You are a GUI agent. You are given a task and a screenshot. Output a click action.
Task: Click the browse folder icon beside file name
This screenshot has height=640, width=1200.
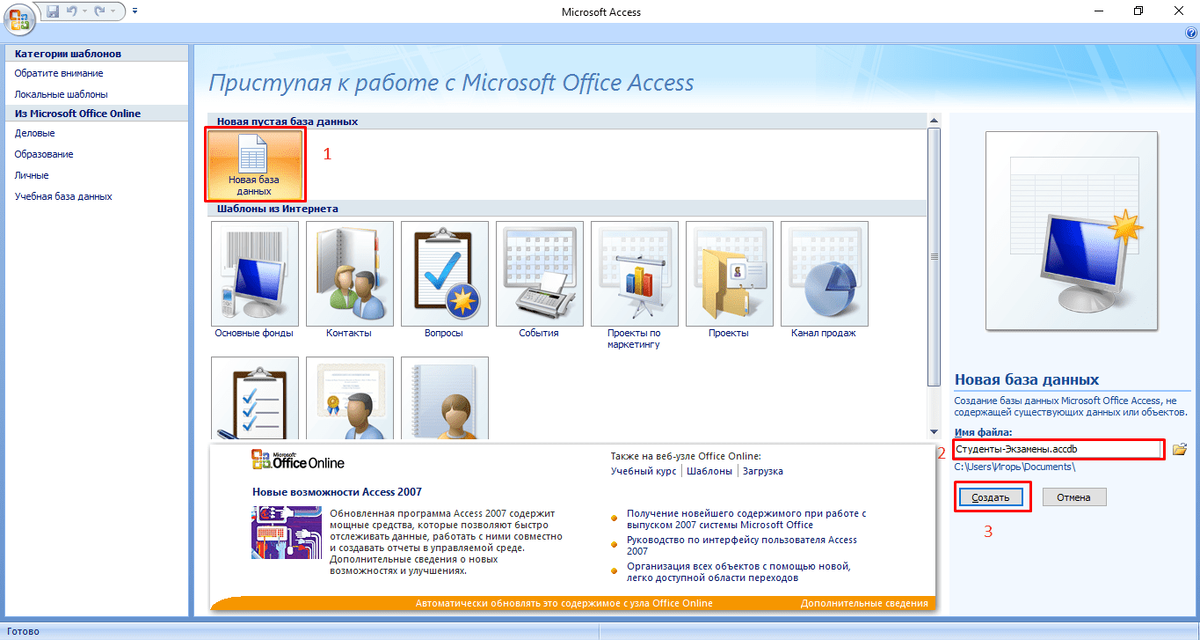(x=1179, y=449)
